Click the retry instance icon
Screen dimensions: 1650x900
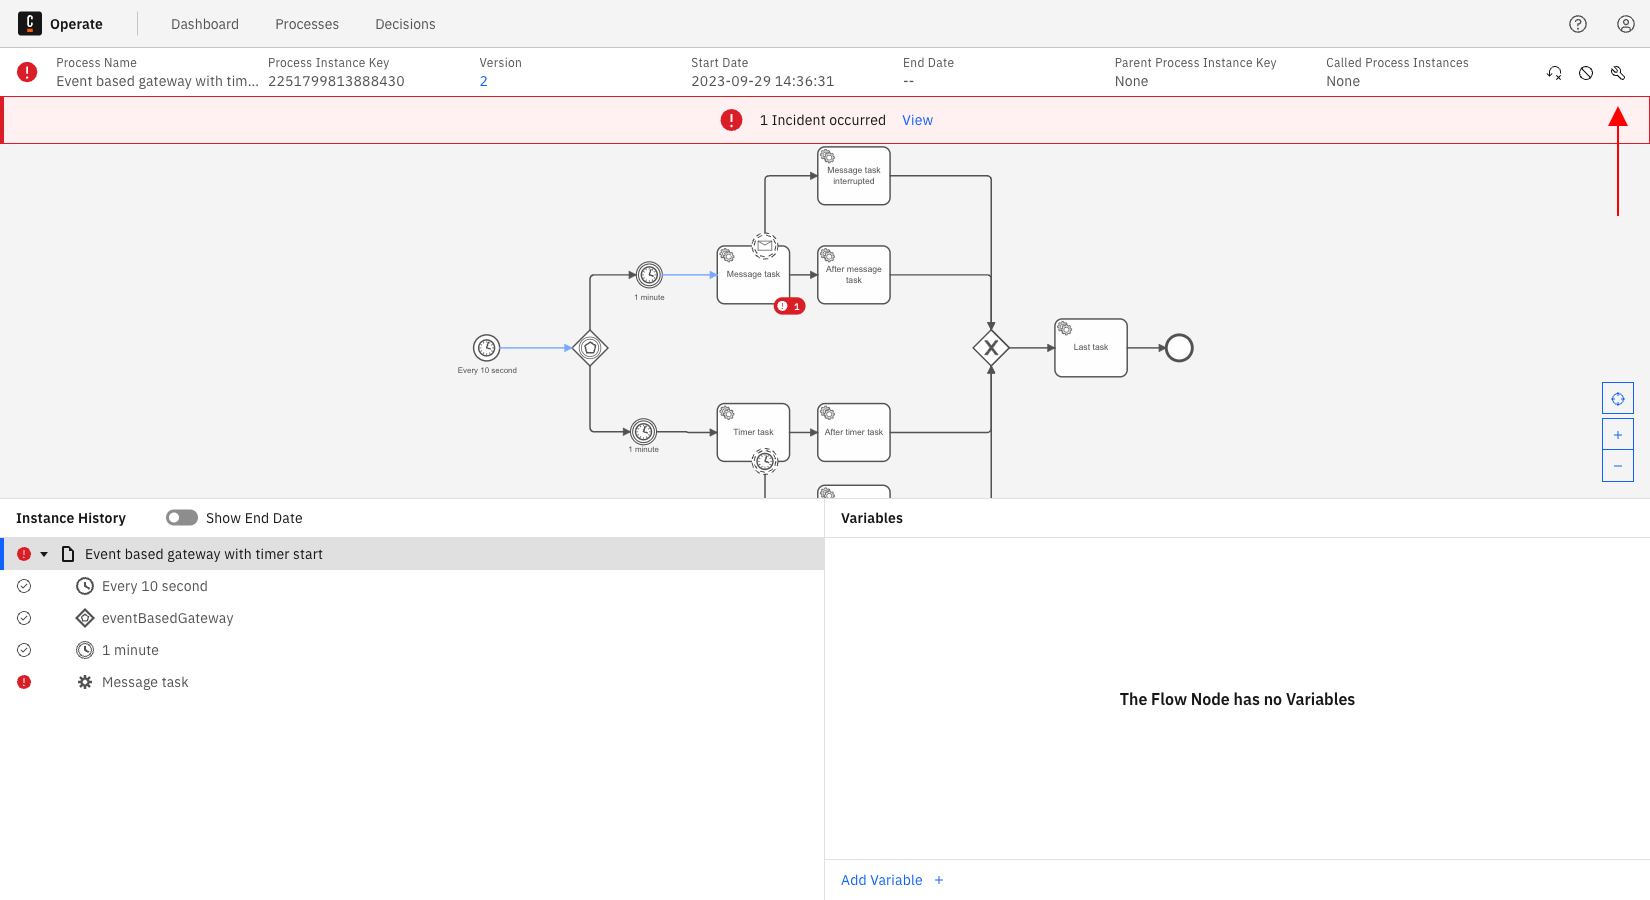(x=1554, y=73)
